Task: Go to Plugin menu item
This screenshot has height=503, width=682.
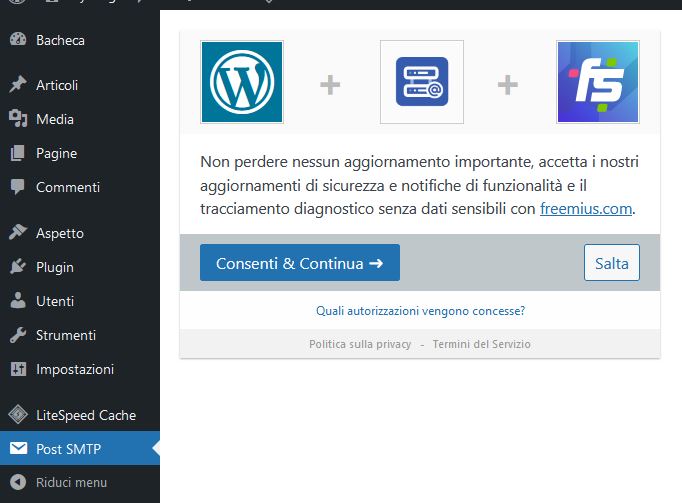Action: coord(80,267)
